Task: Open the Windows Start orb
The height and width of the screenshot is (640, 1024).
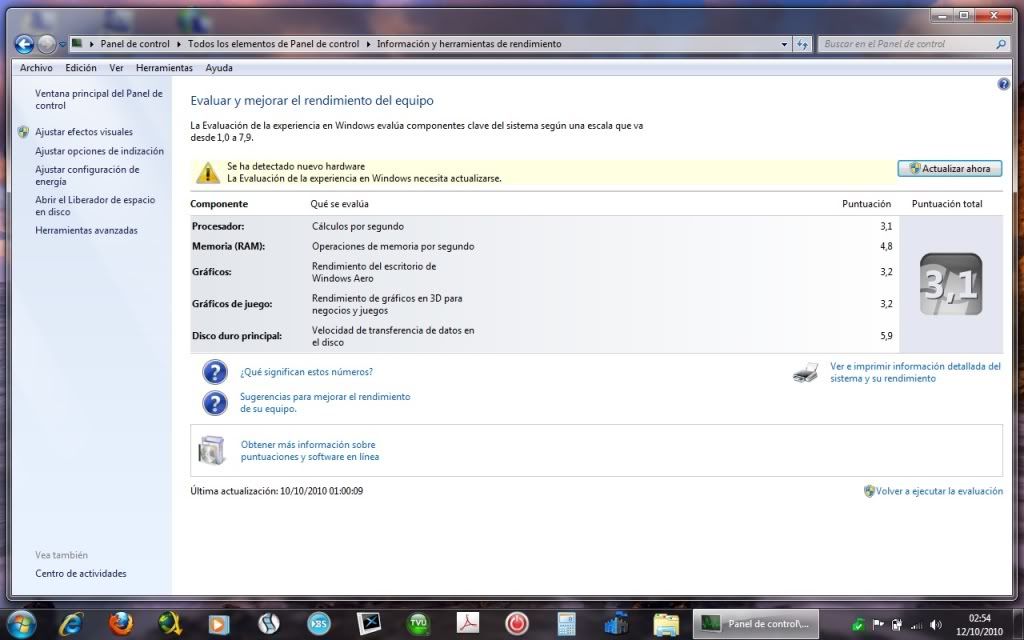Action: [x=21, y=624]
